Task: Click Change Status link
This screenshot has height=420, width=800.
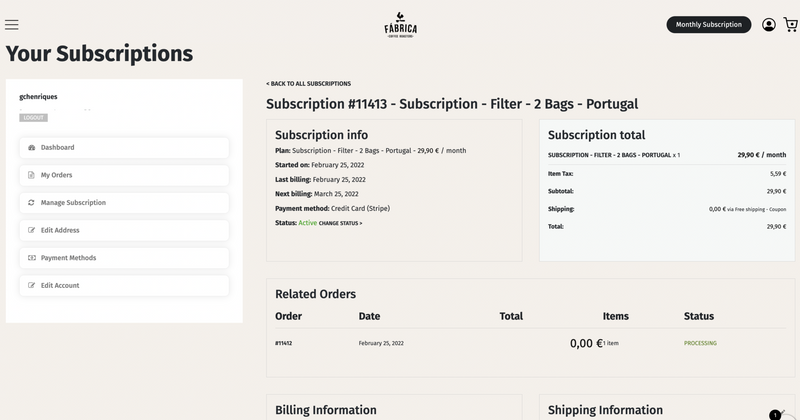Action: coord(340,223)
